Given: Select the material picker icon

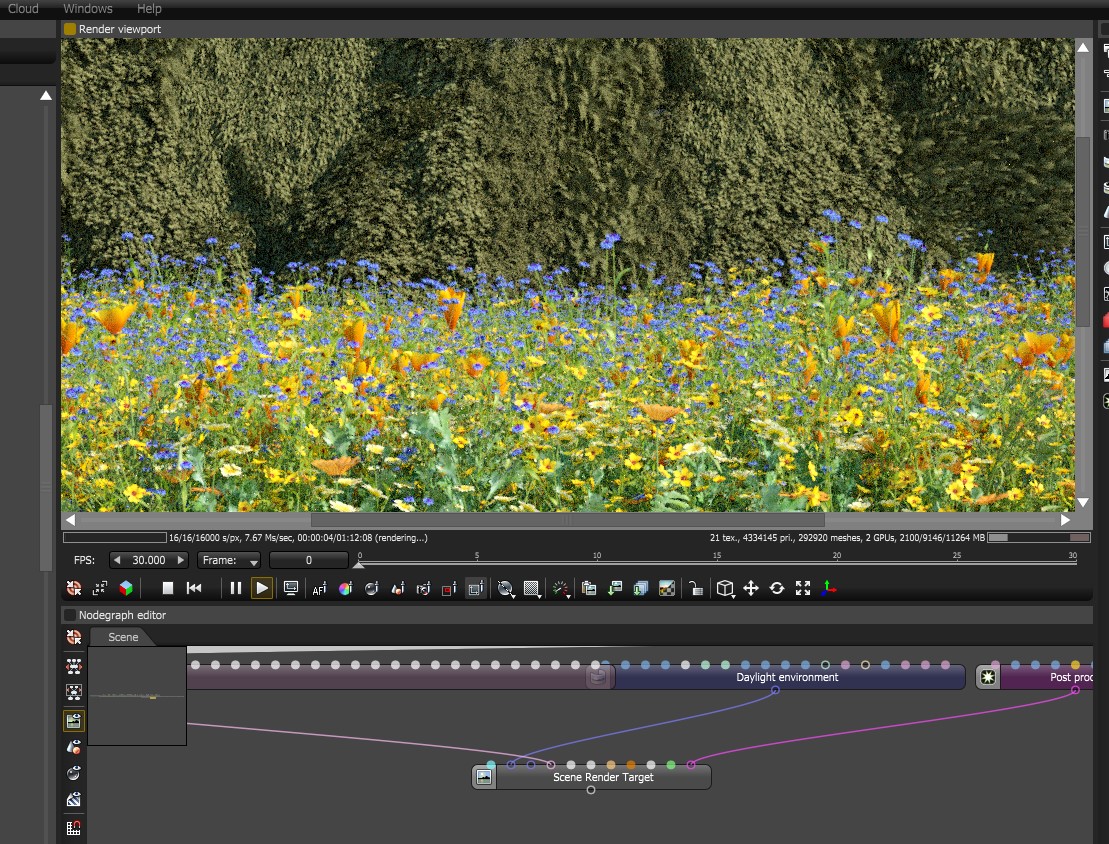Looking at the screenshot, I should [x=371, y=588].
